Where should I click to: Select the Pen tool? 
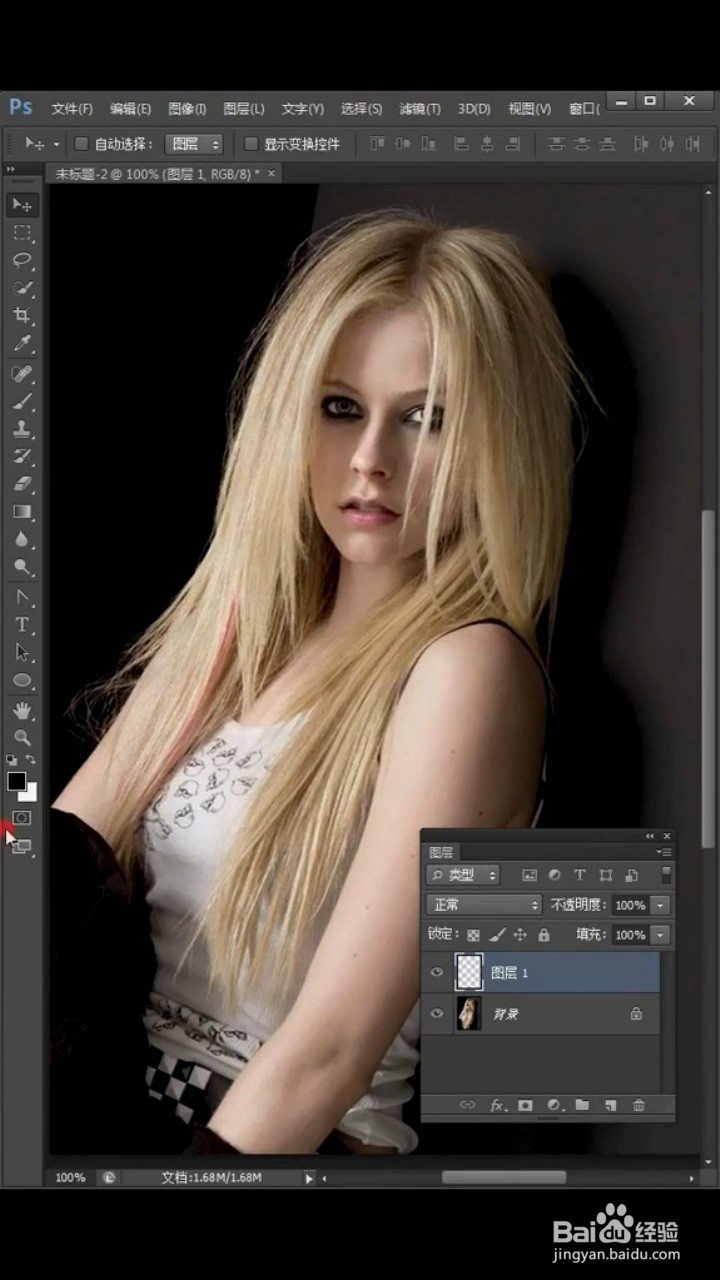pos(22,597)
